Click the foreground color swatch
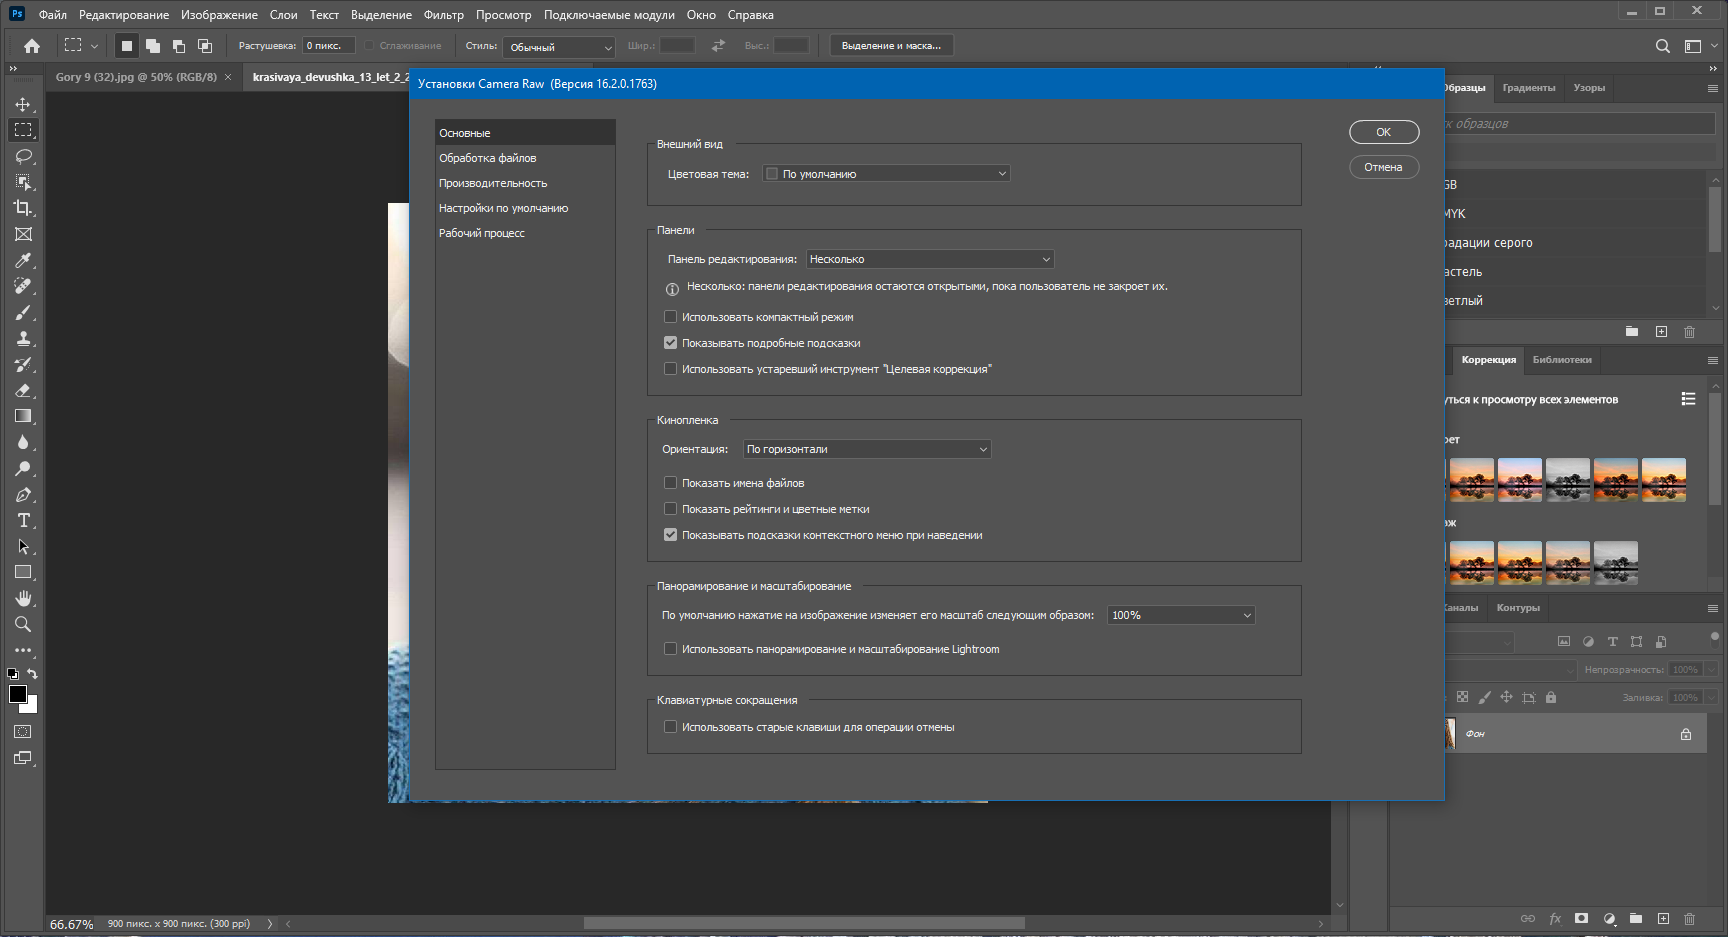1728x937 pixels. coord(17,694)
